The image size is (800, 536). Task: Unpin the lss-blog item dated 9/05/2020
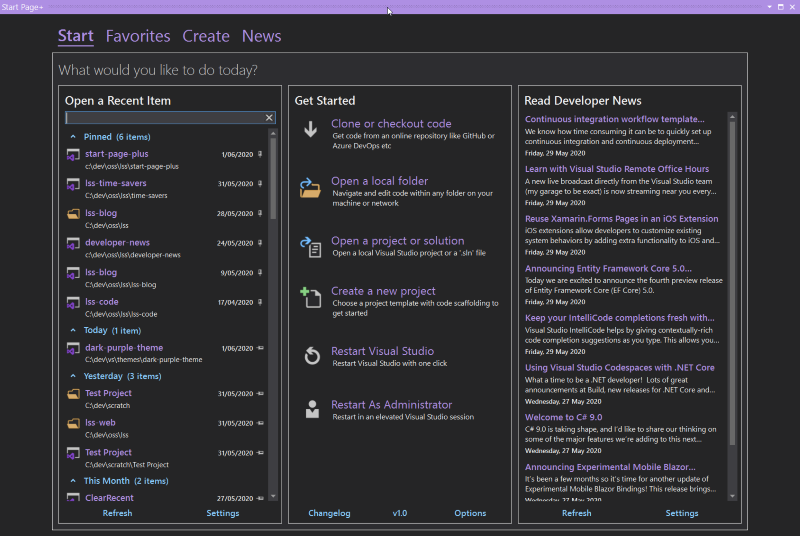tap(260, 272)
